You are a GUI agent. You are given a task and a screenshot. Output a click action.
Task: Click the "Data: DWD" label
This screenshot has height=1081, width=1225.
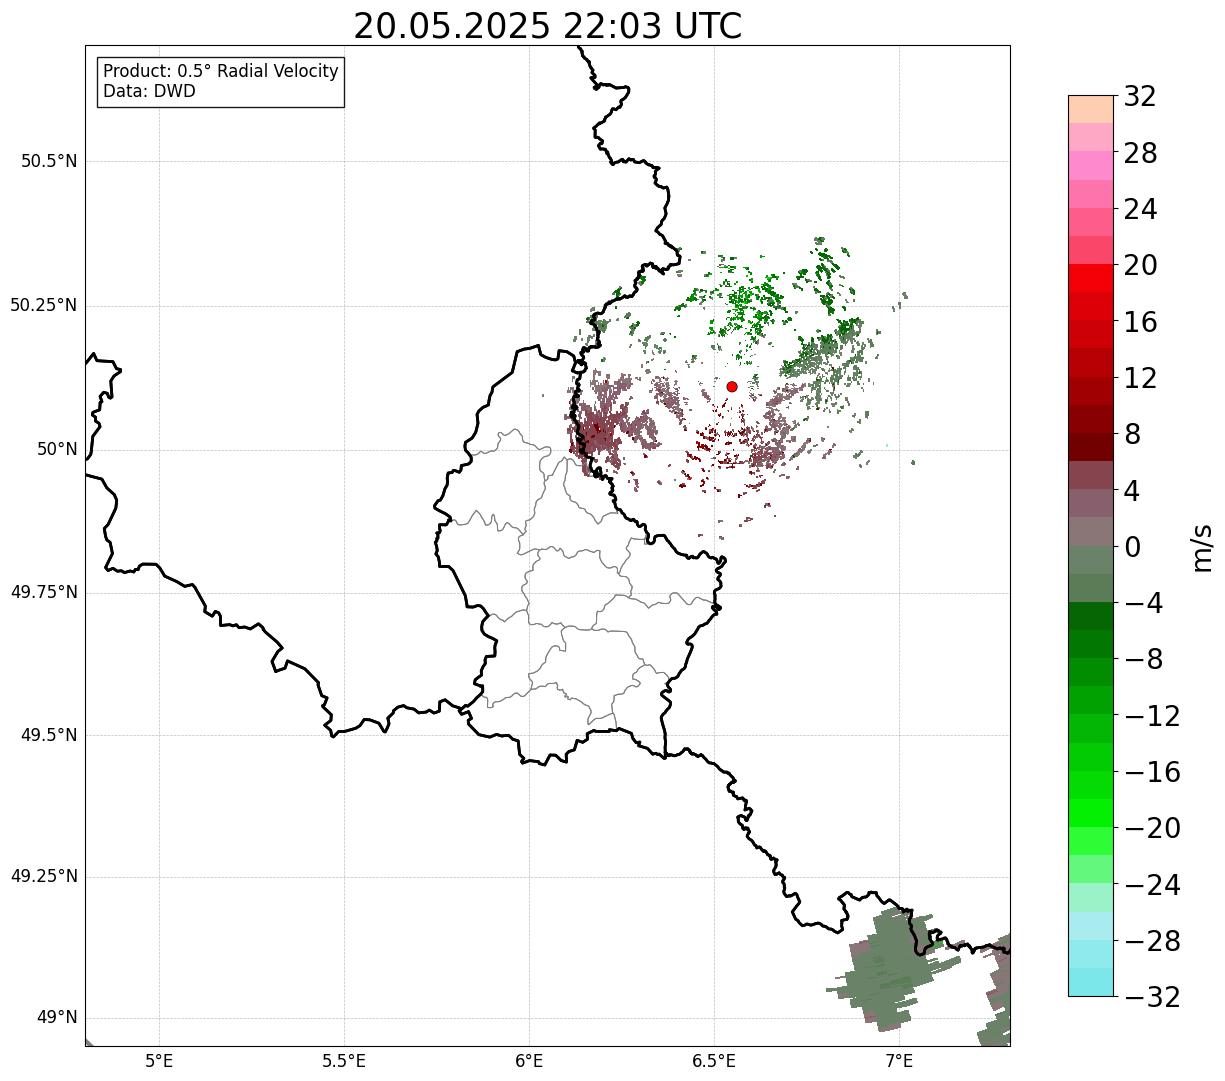point(149,92)
